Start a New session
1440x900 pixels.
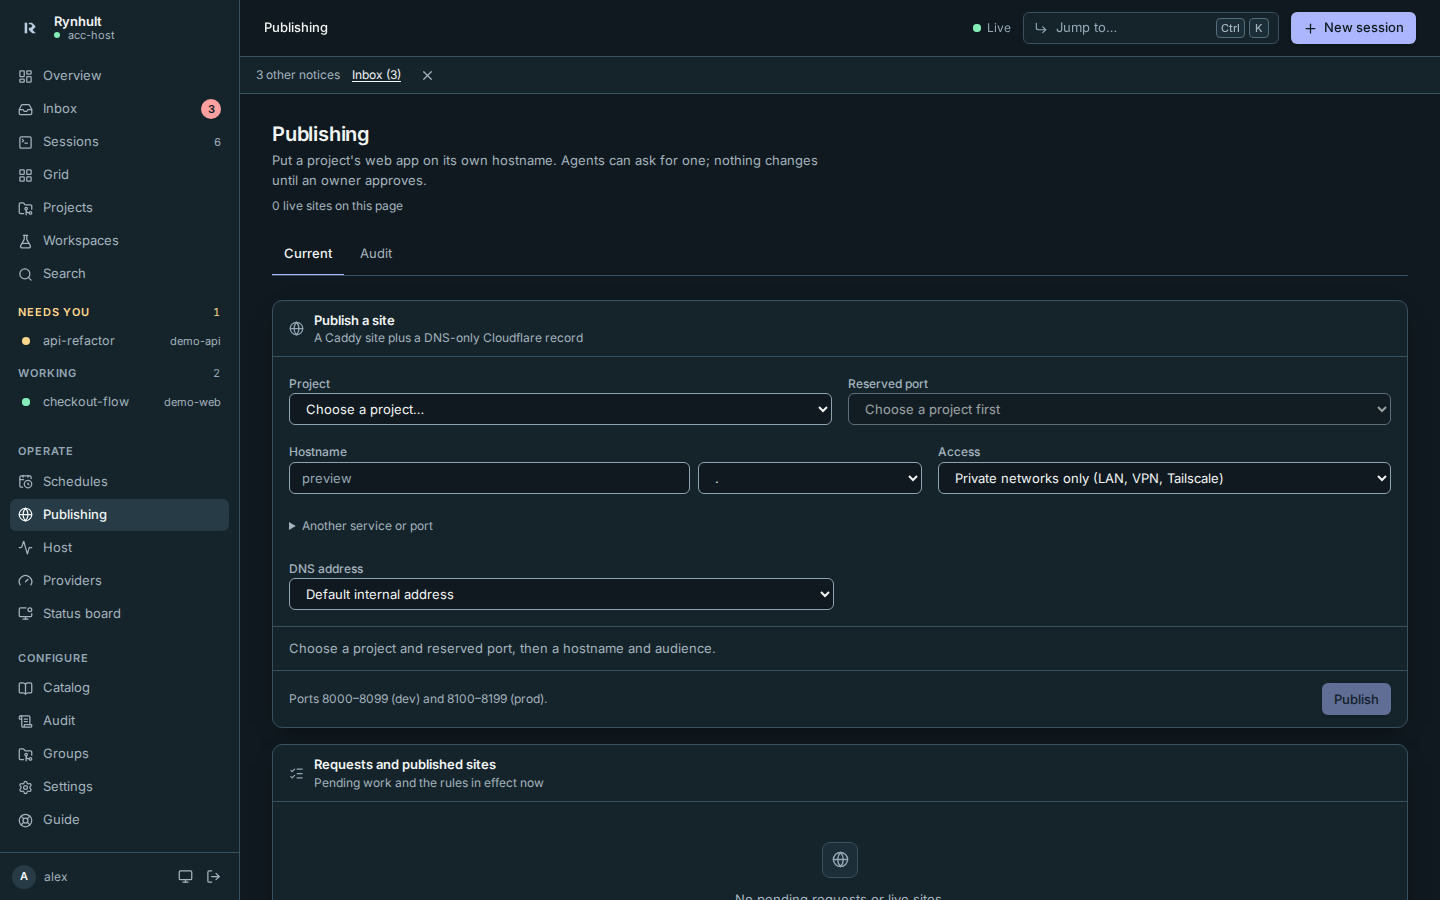[1353, 28]
